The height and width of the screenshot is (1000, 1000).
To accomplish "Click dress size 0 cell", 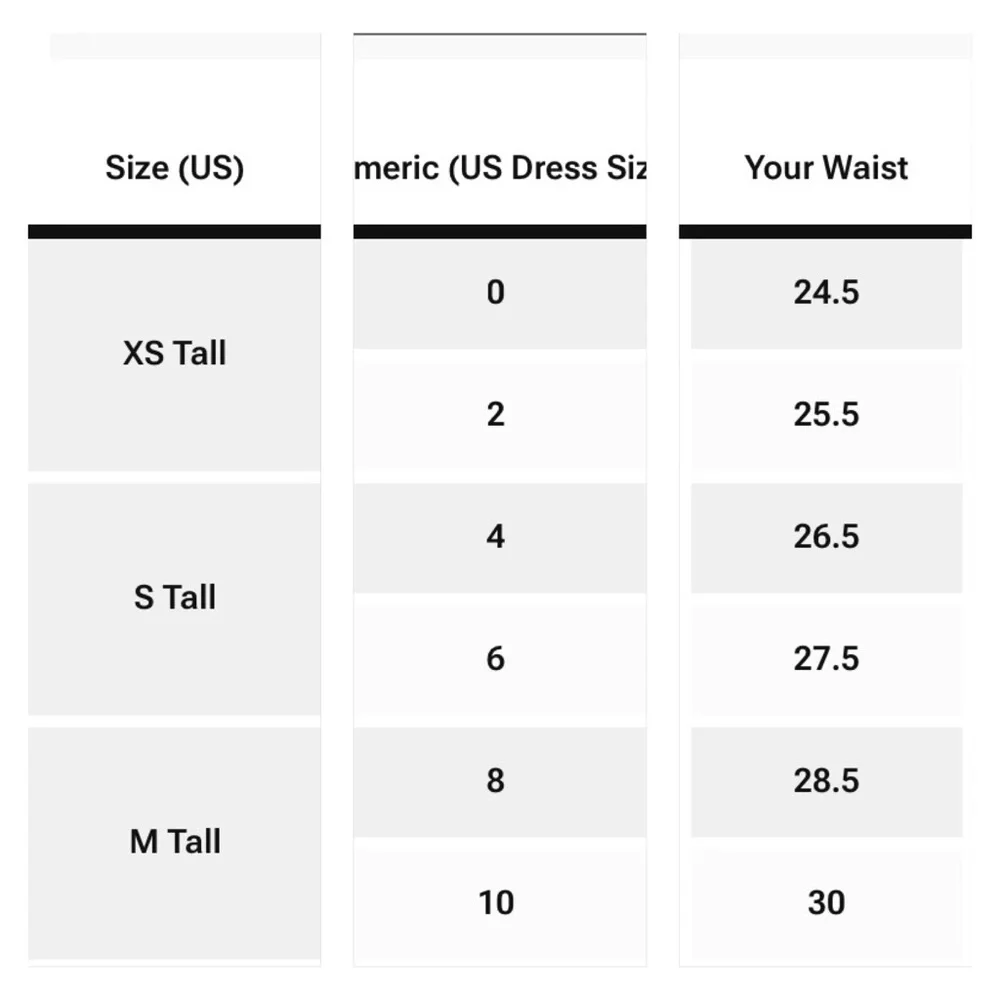I will [496, 293].
